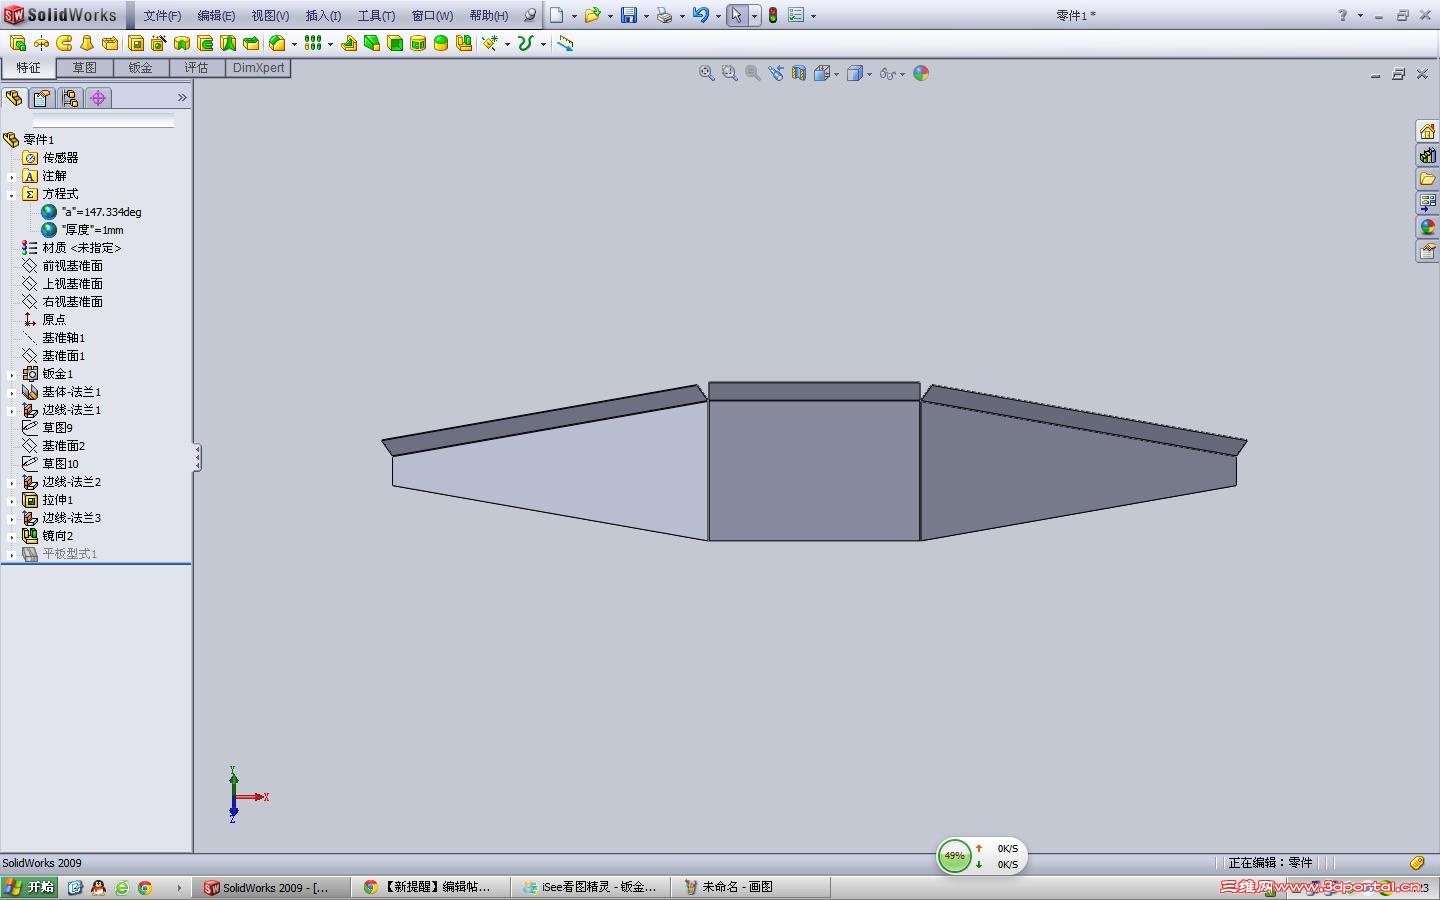The image size is (1440, 900).
Task: Collapse the 方程式 tree node
Action: click(x=12, y=194)
